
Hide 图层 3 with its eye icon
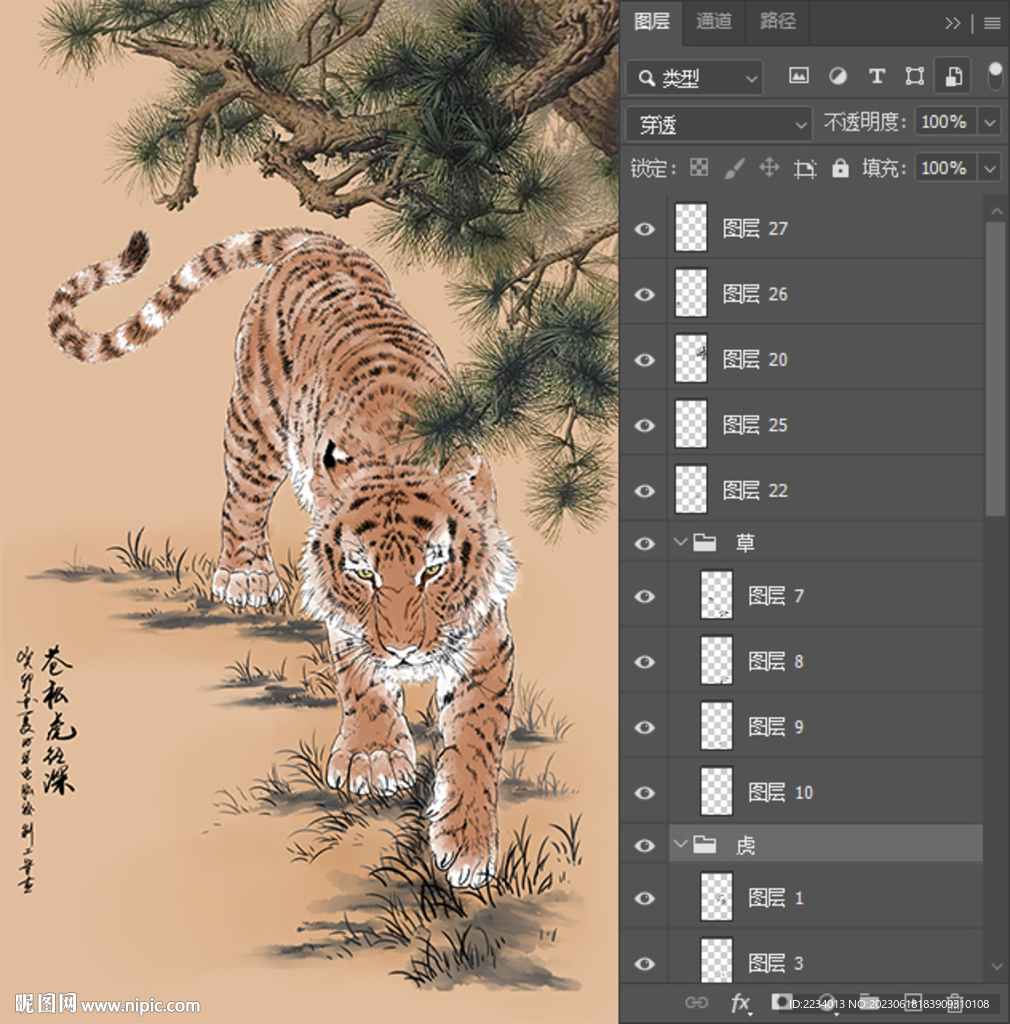[644, 963]
